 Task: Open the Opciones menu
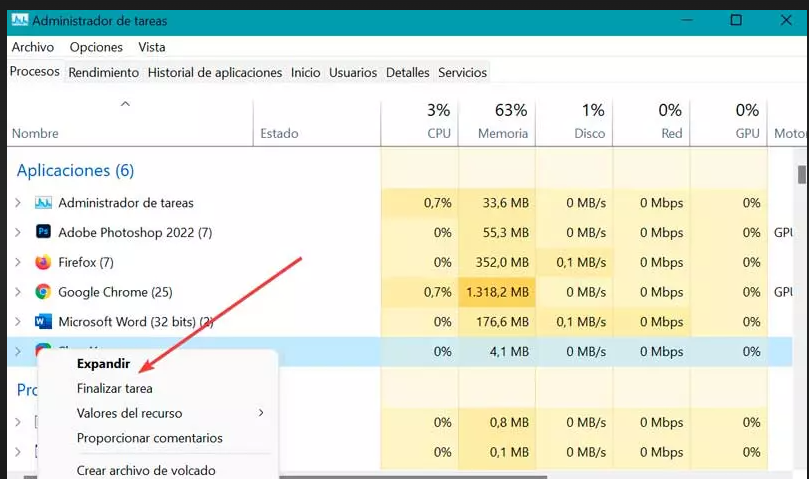tap(96, 47)
